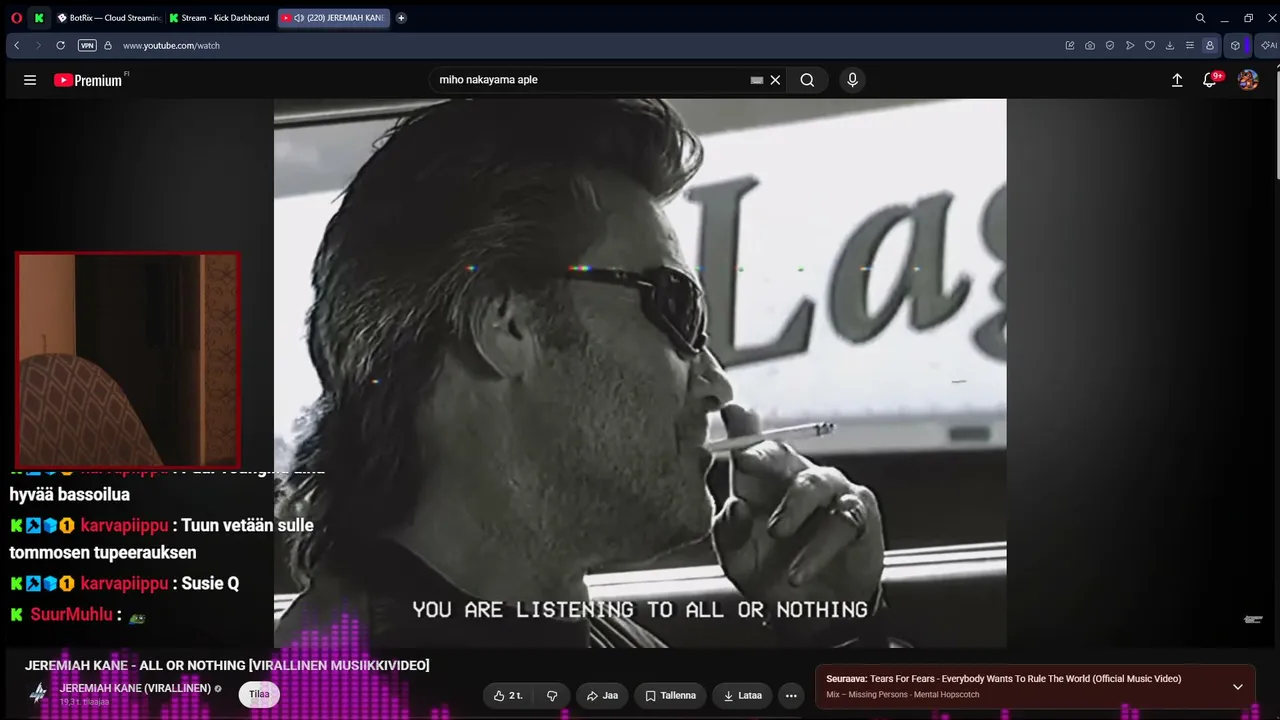Screen dimensions: 1280x720
Task: Open the Opera AI assistant button
Action: coord(1268,45)
